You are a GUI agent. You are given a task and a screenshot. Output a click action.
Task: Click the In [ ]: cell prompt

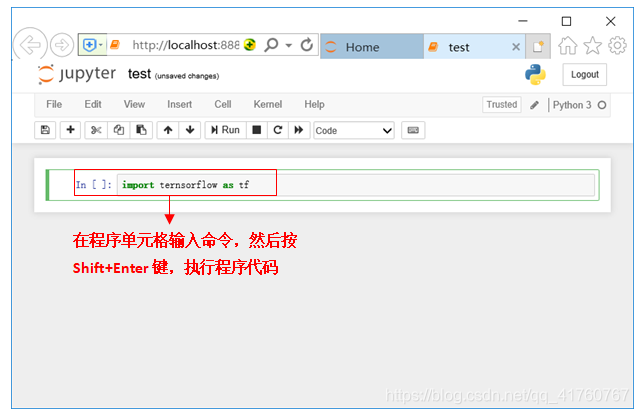[x=93, y=185]
